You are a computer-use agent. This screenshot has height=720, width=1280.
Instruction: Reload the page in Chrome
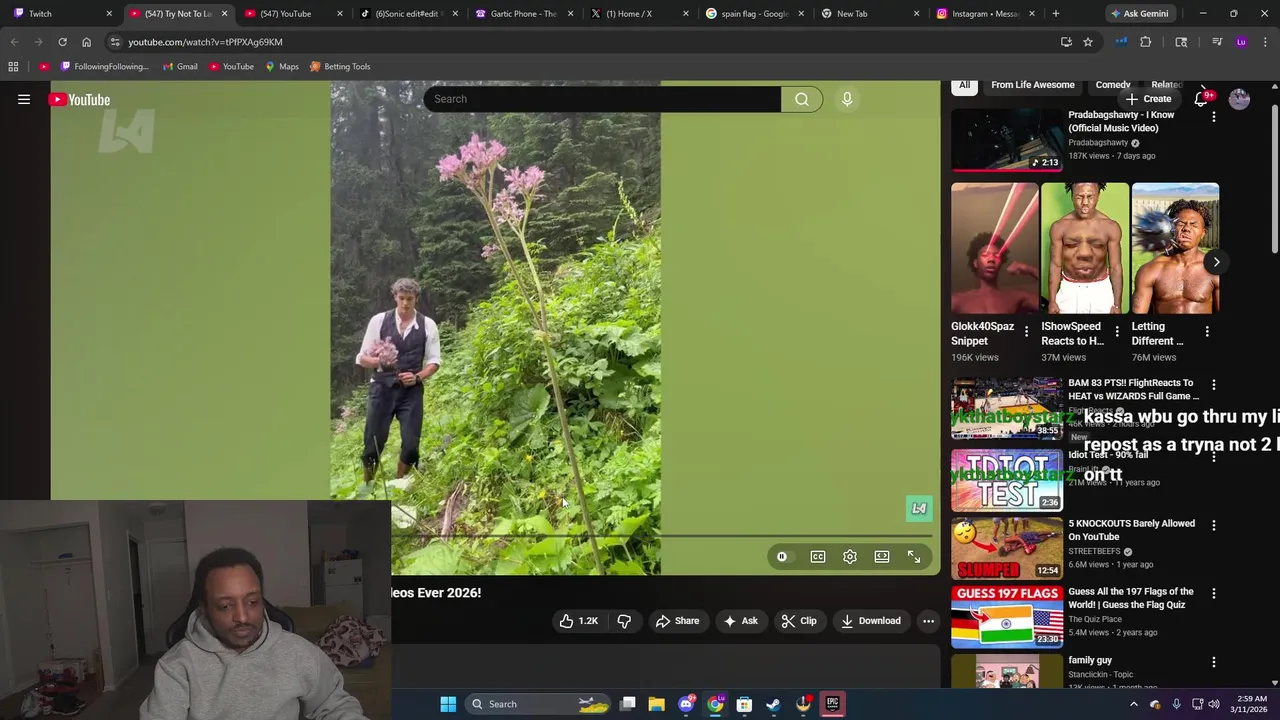coord(62,42)
